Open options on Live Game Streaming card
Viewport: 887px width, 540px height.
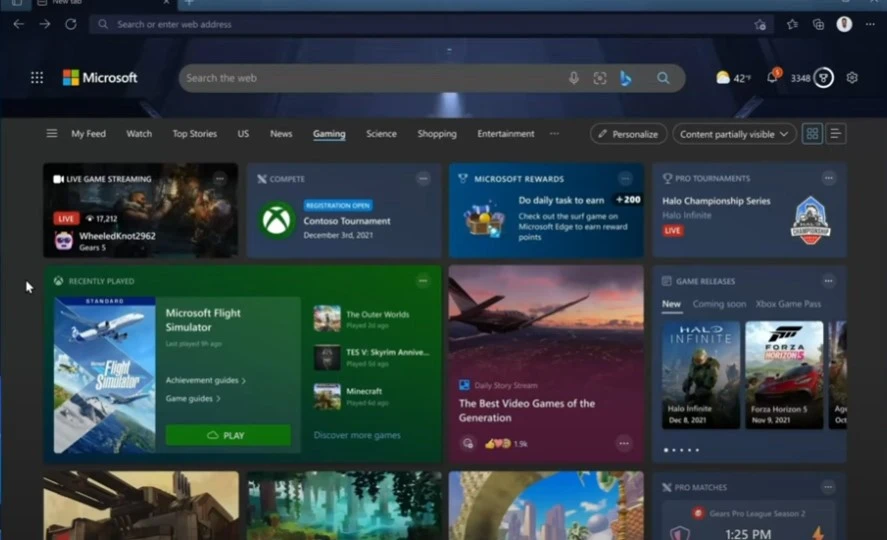(x=219, y=179)
